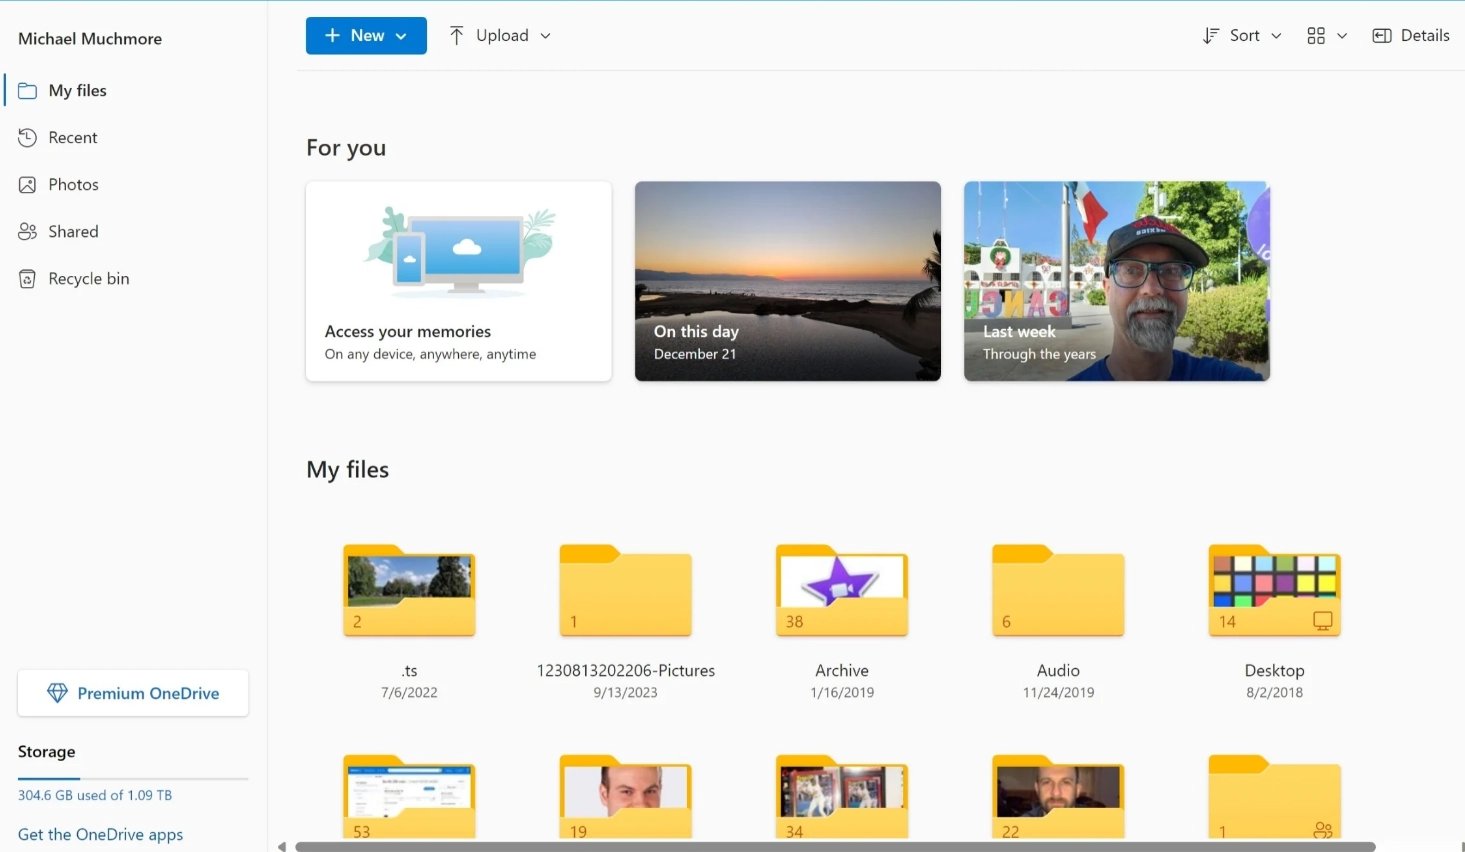
Task: Open the 1230813202206-Pictures folder icon
Action: pyautogui.click(x=626, y=591)
